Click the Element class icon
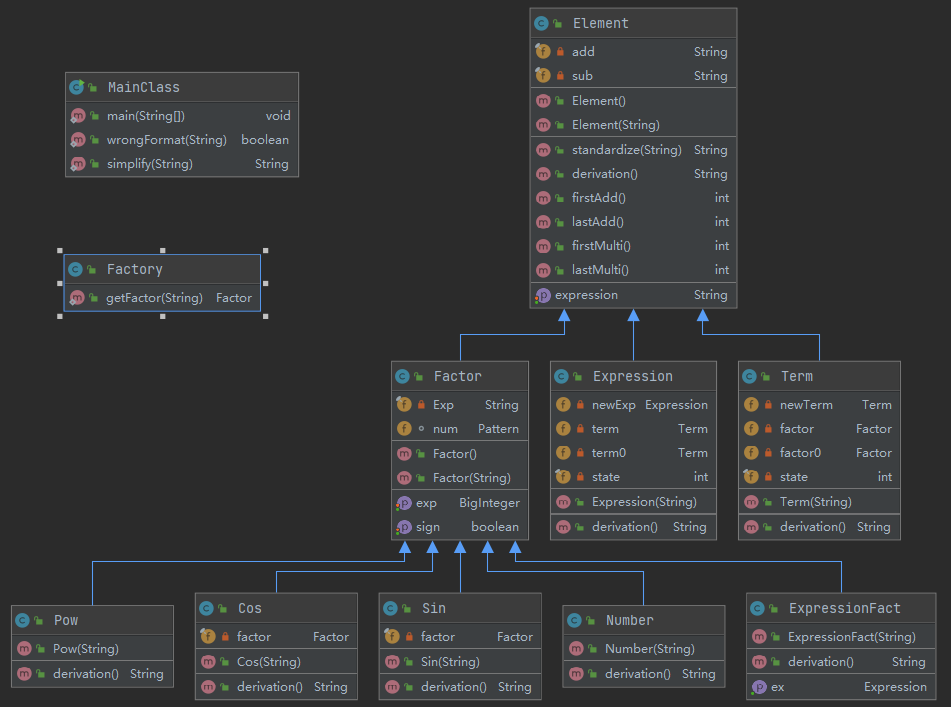 tap(542, 24)
